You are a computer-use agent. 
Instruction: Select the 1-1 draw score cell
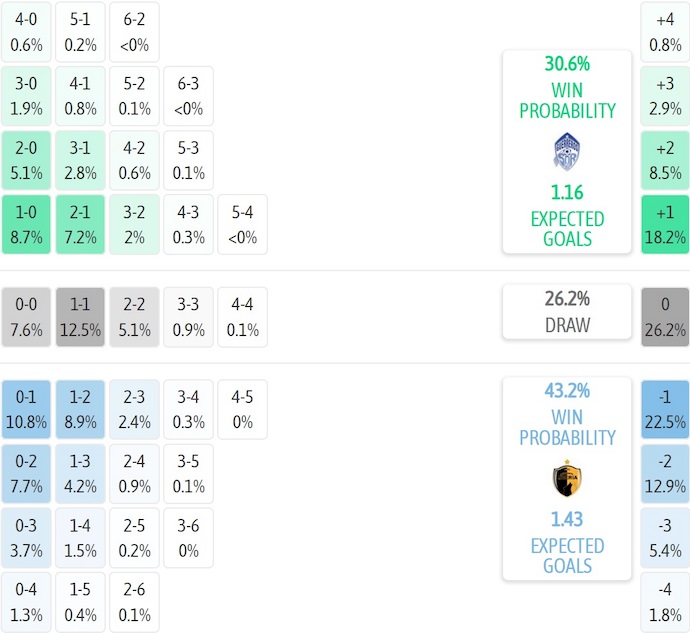pyautogui.click(x=80, y=318)
